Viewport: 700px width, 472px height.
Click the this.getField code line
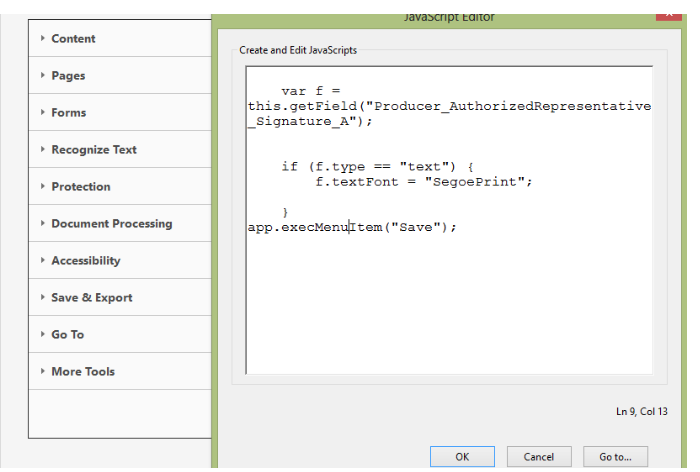449,106
